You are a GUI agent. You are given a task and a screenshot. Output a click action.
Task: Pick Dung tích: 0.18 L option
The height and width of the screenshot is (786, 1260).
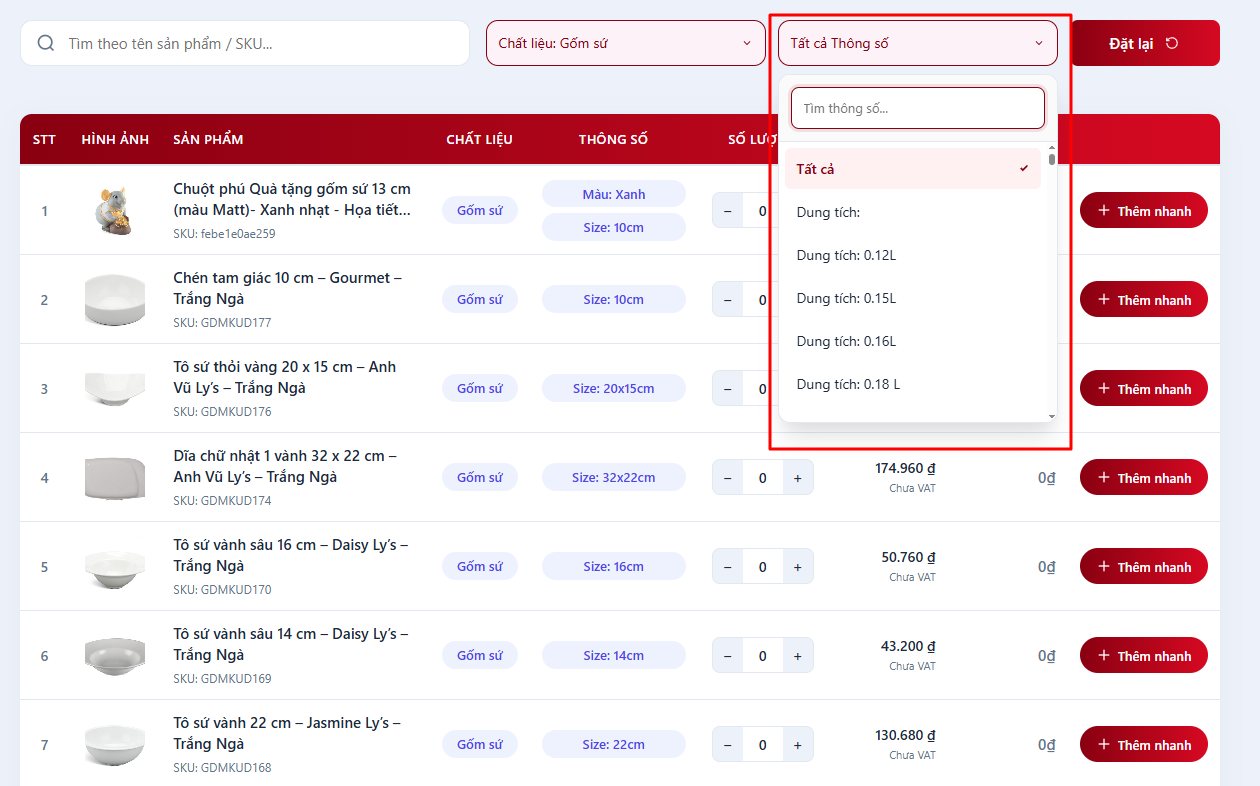[x=912, y=384]
